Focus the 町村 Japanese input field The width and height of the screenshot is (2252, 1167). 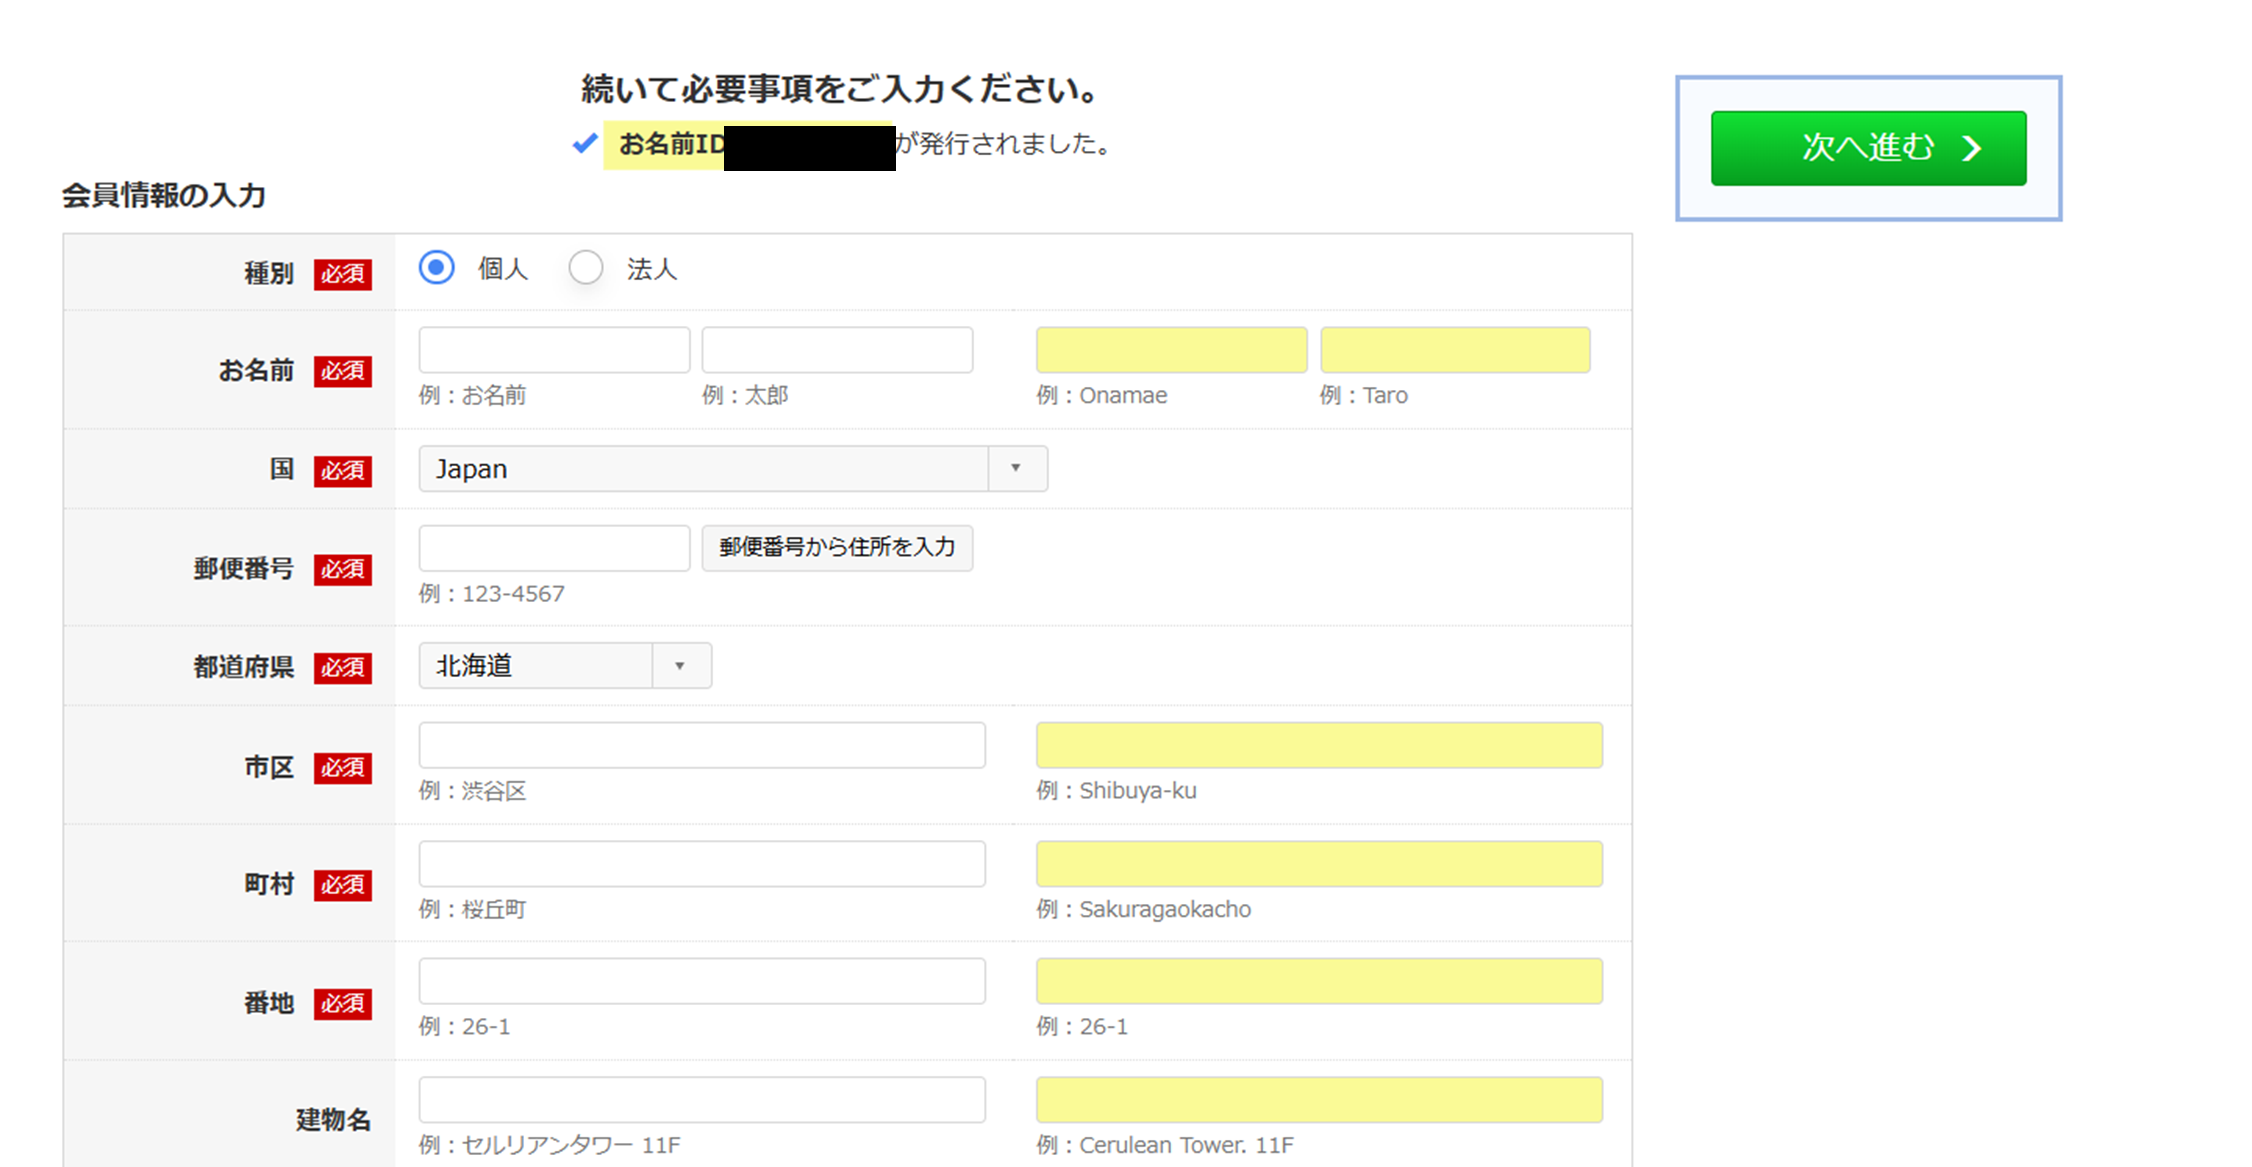(x=702, y=863)
